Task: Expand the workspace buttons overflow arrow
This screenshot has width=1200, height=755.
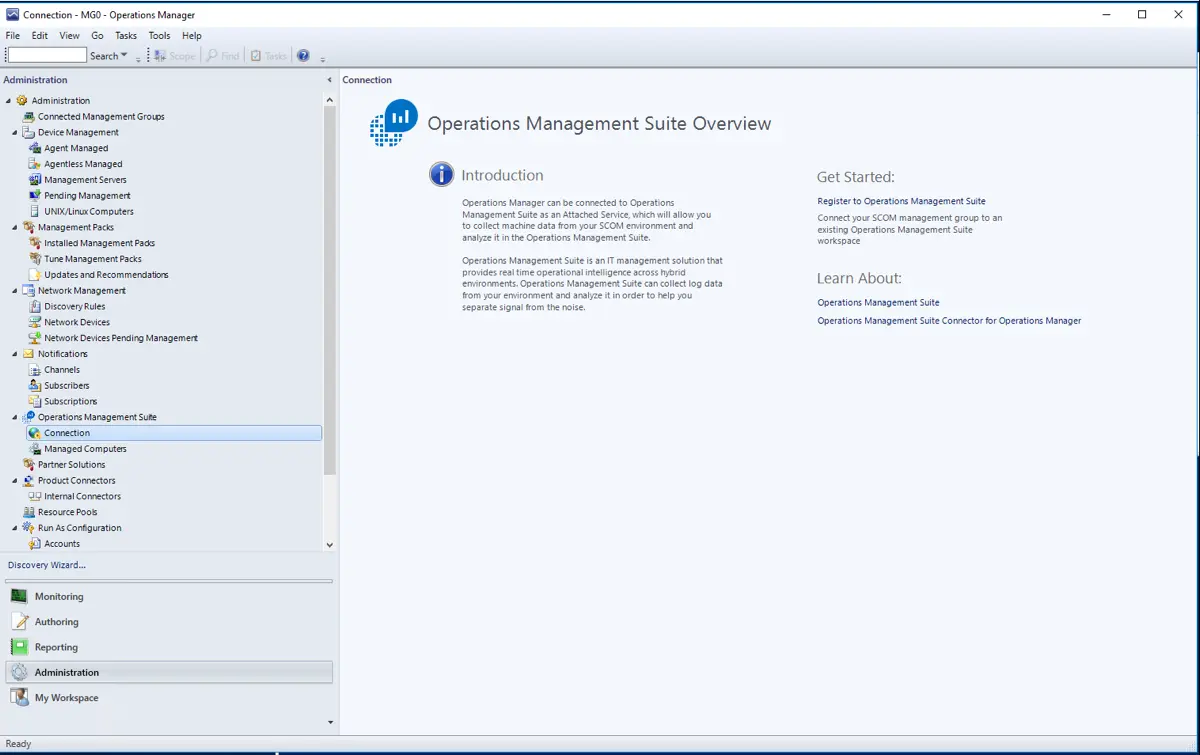Action: point(330,722)
